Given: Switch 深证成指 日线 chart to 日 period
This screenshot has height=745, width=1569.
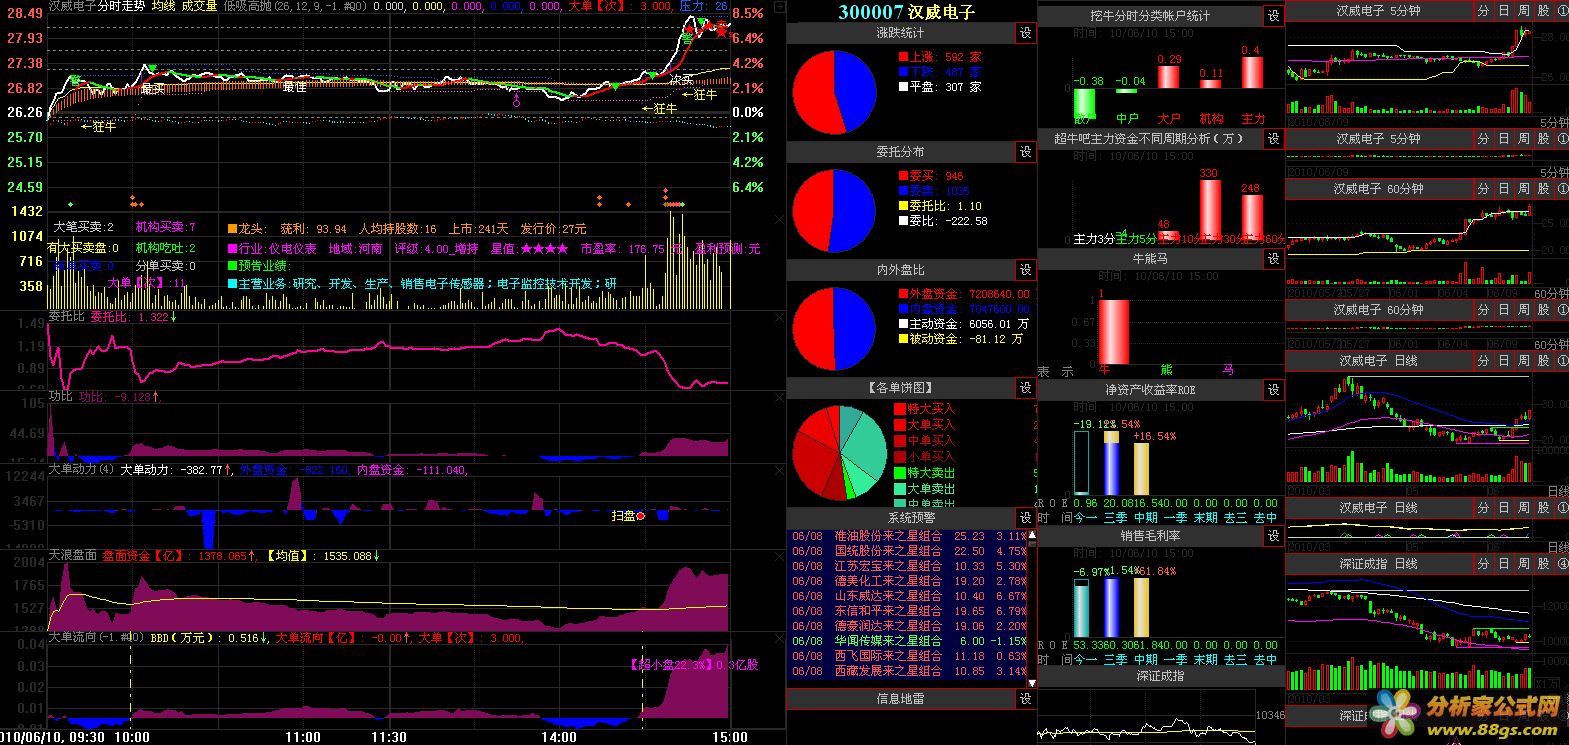Looking at the screenshot, I should click(1503, 564).
